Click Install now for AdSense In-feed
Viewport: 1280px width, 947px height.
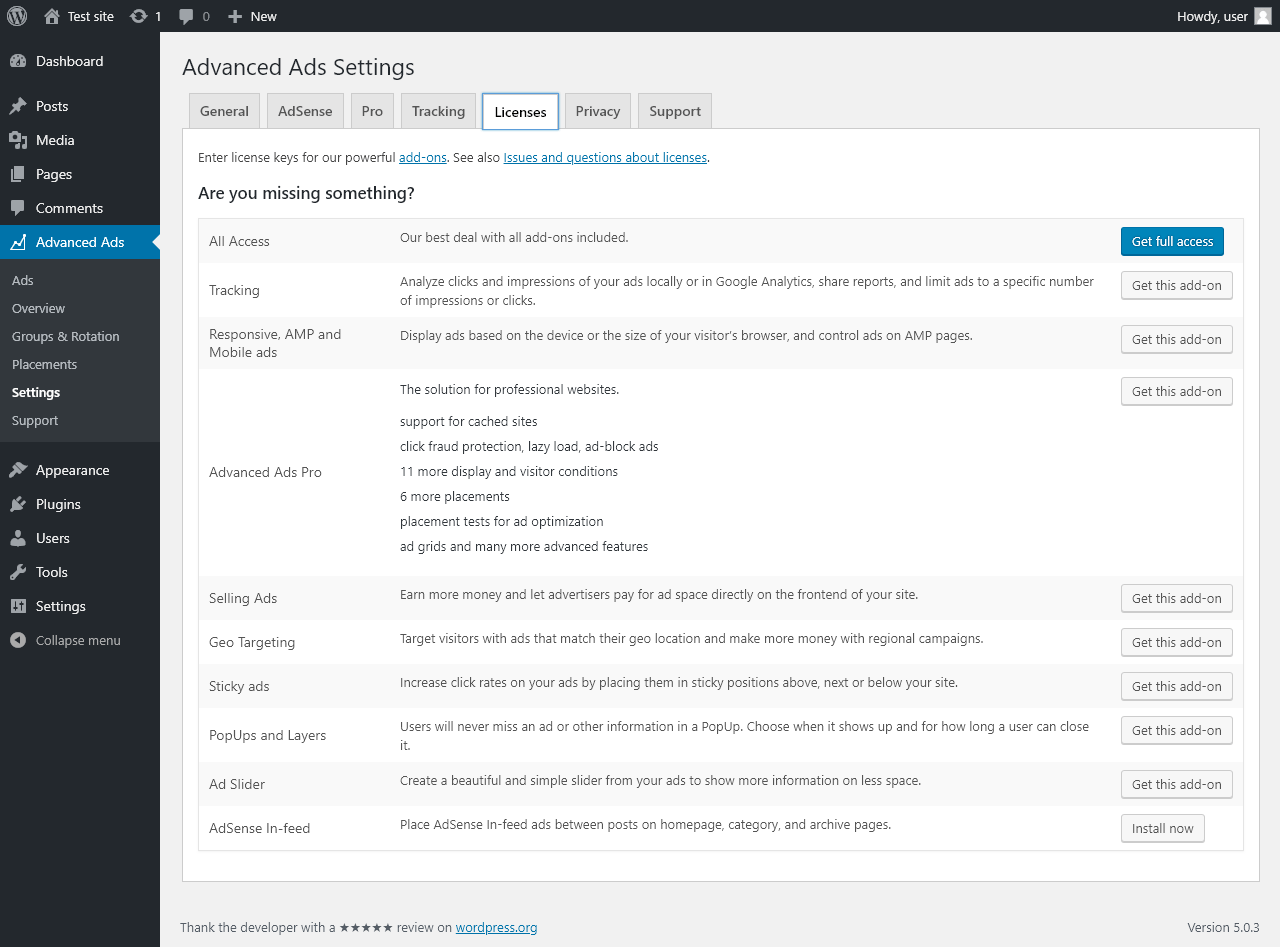coord(1163,828)
